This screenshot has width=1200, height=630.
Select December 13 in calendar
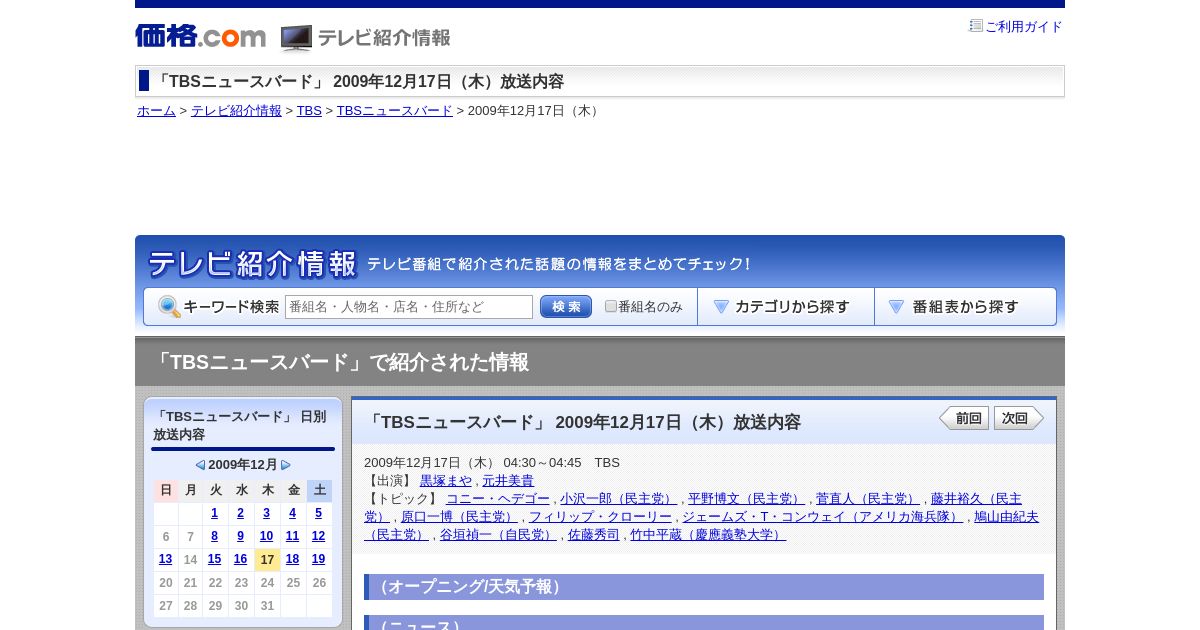(165, 559)
